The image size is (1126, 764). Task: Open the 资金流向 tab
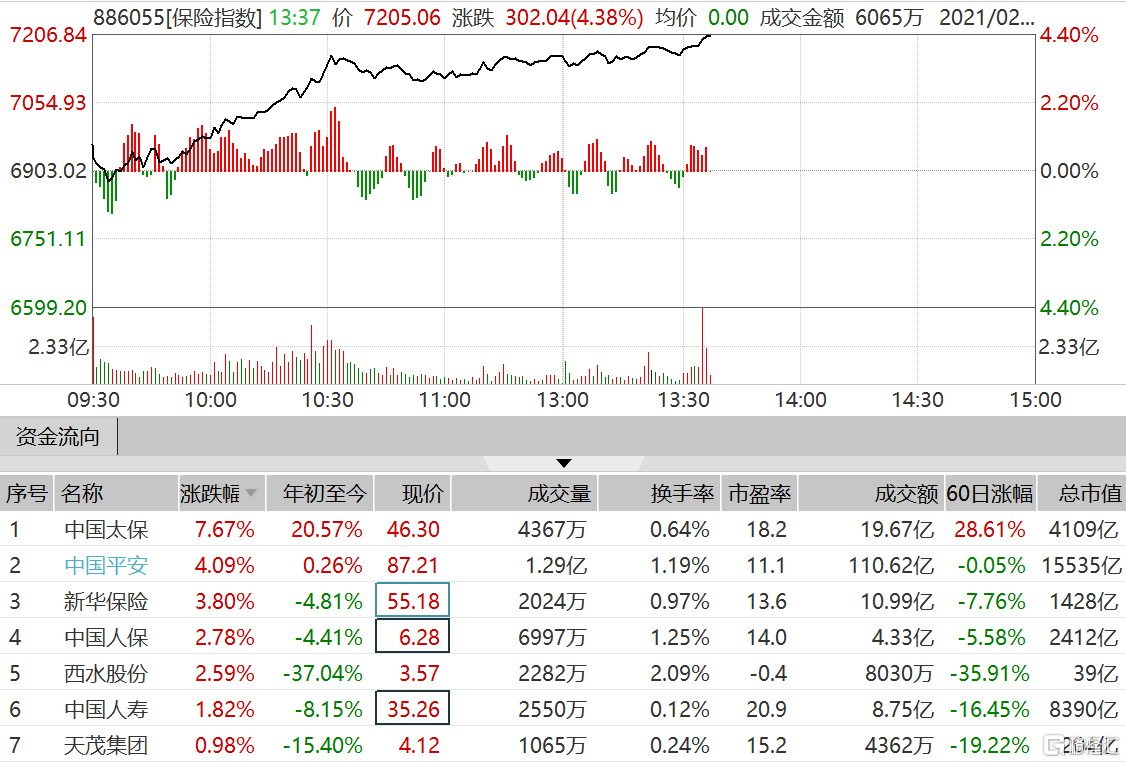pyautogui.click(x=58, y=437)
